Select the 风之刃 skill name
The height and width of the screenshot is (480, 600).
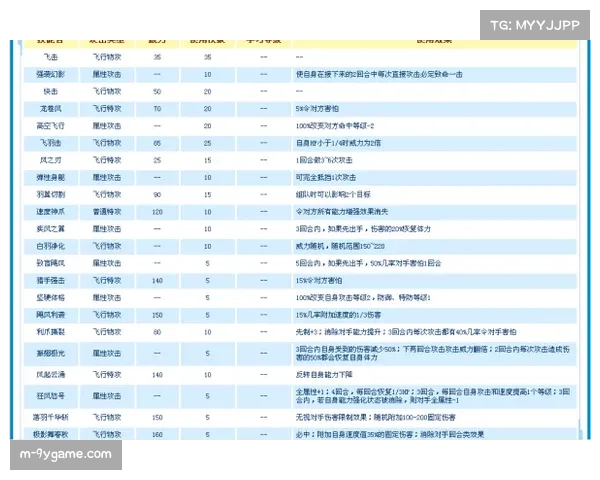51,160
